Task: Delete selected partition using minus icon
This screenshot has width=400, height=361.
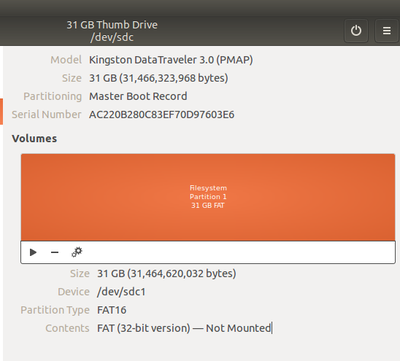Action: (55, 252)
